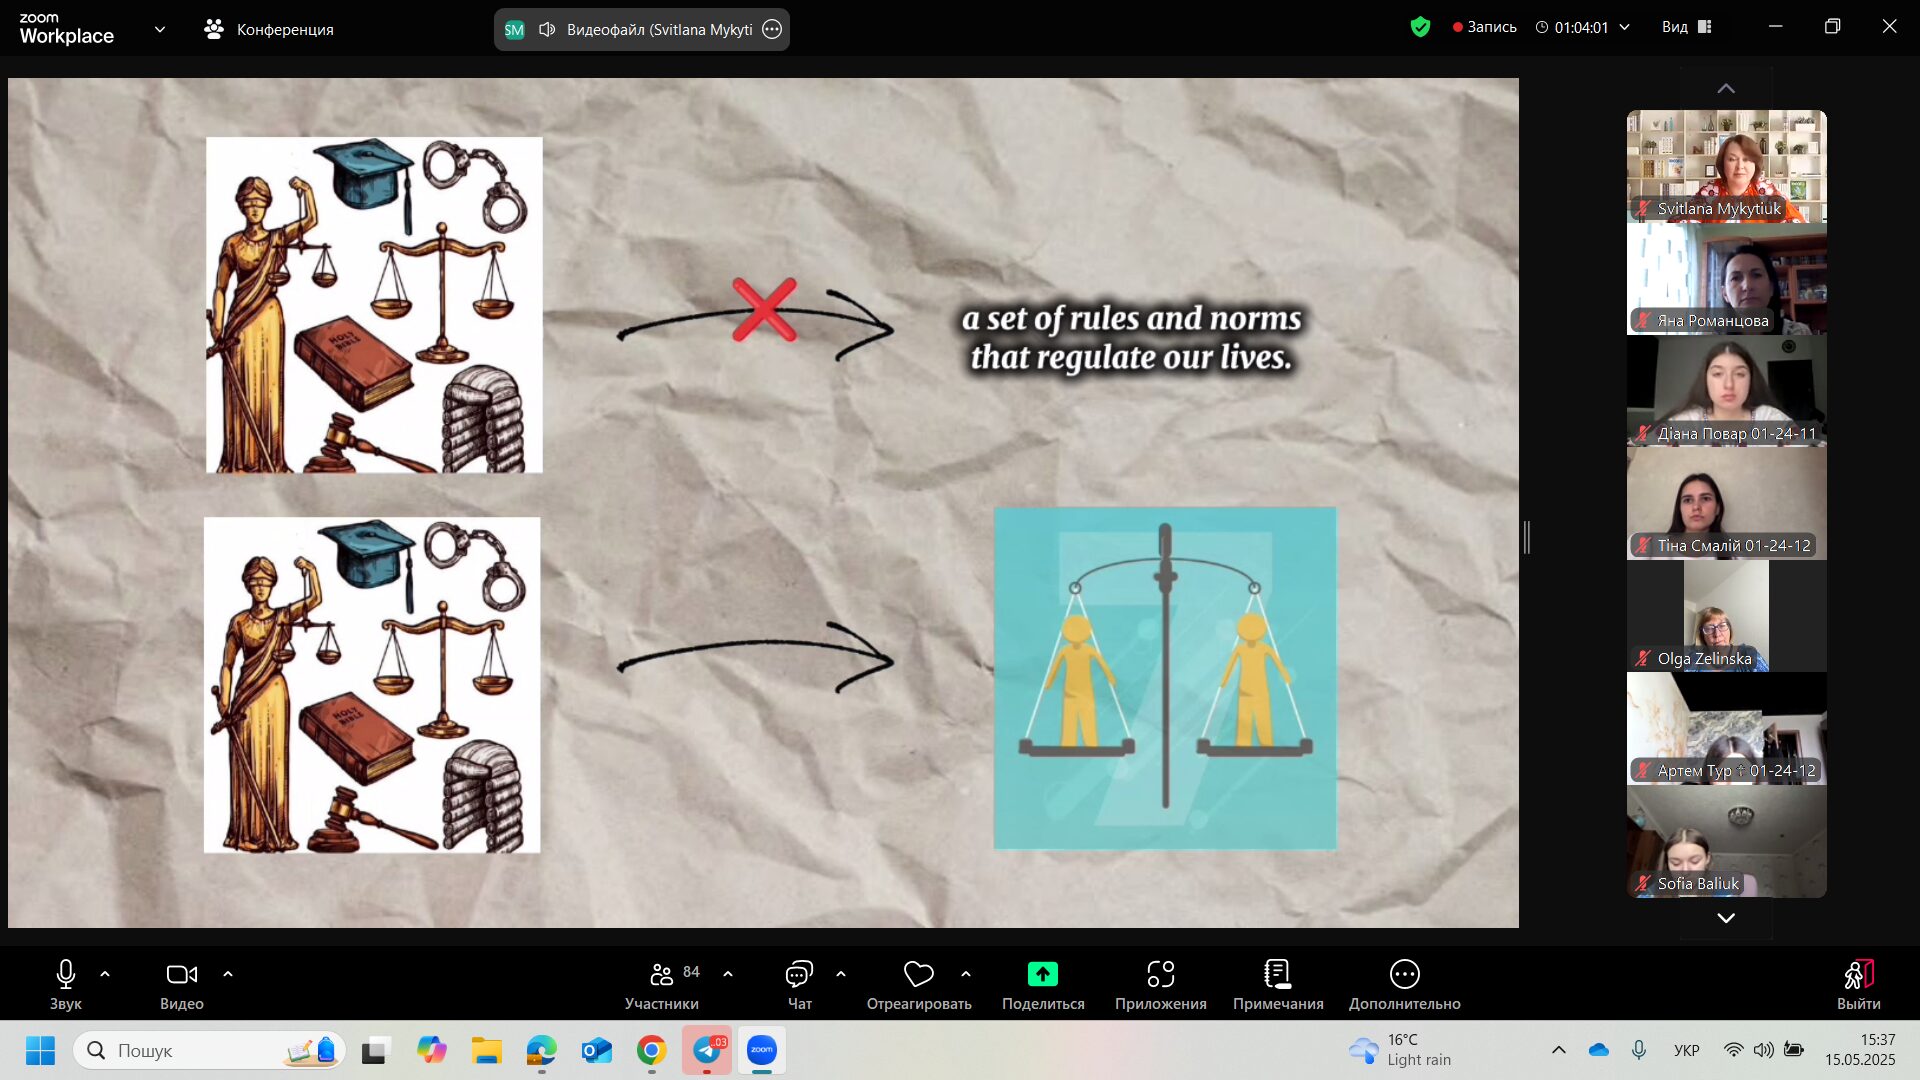
Task: Click the green Поделиться share screen button
Action: 1042,975
